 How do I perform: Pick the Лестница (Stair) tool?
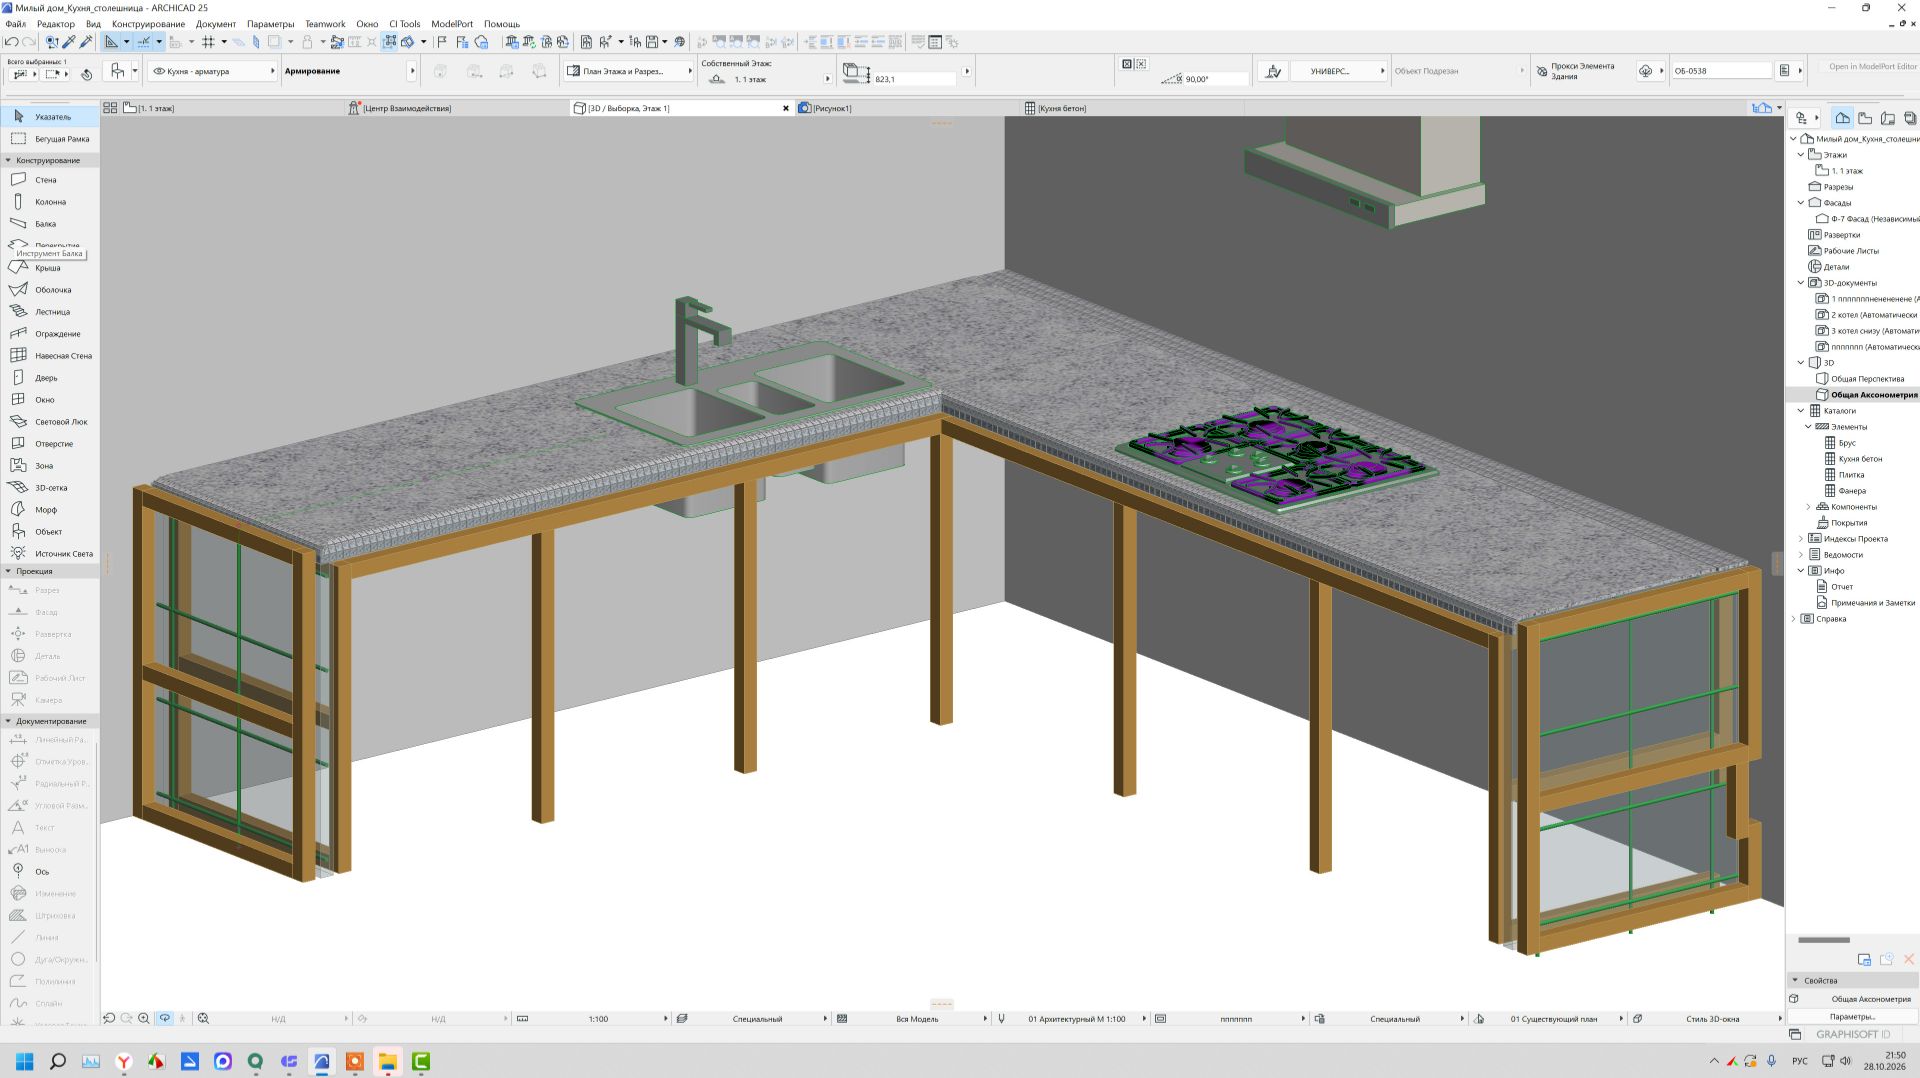(x=48, y=312)
